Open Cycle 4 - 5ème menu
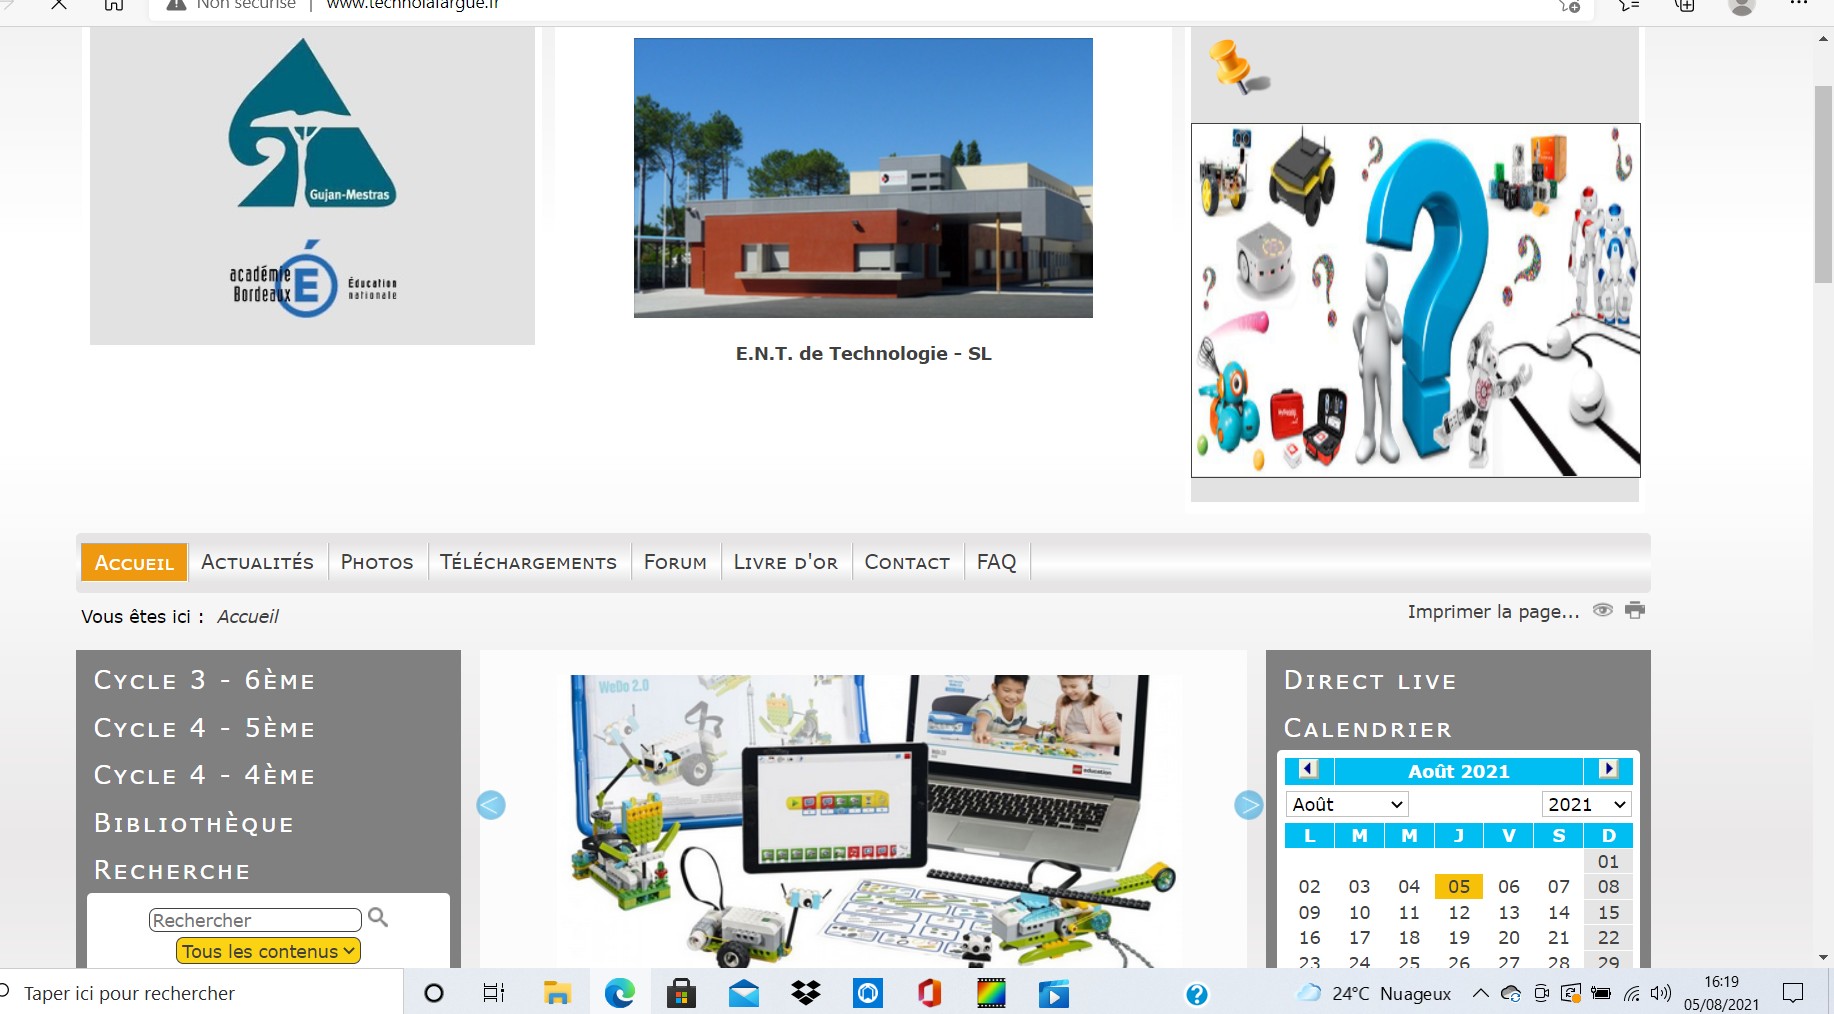Screen dimensions: 1834x1014 (x=205, y=728)
